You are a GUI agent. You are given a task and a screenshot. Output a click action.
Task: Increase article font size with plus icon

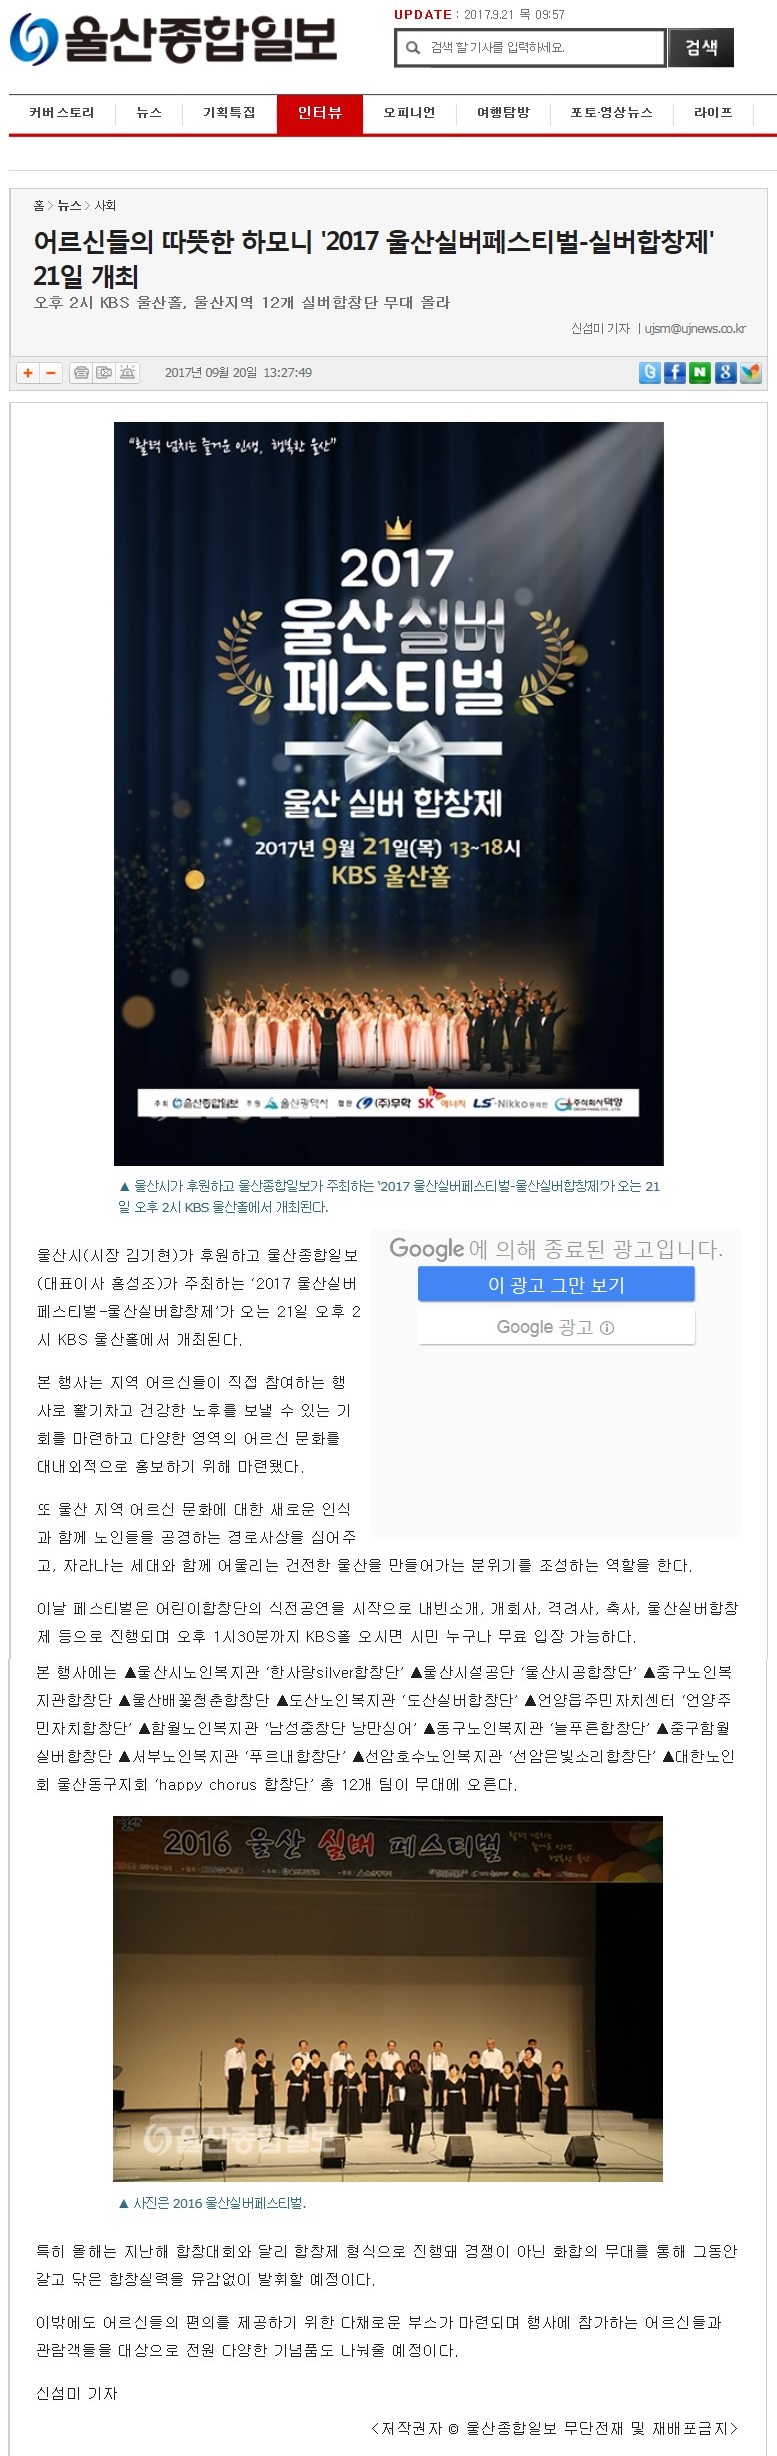(x=28, y=373)
